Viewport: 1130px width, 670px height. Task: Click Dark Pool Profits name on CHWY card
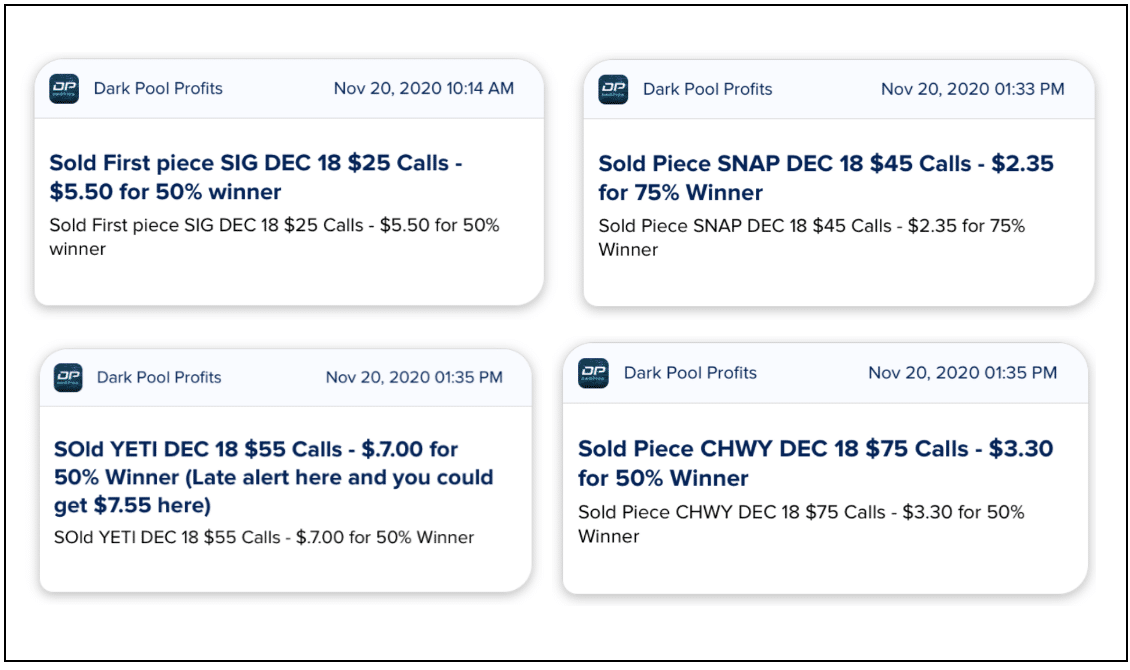click(690, 373)
